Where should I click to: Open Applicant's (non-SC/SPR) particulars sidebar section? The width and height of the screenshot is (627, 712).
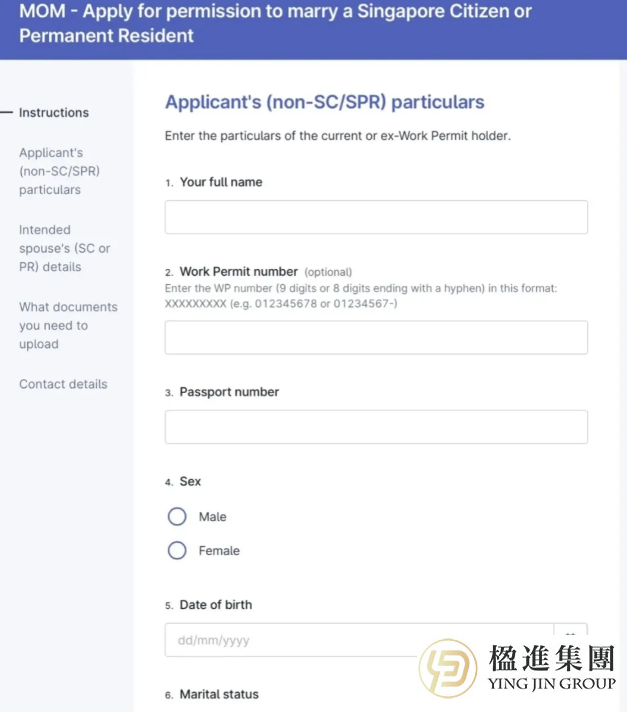click(60, 171)
